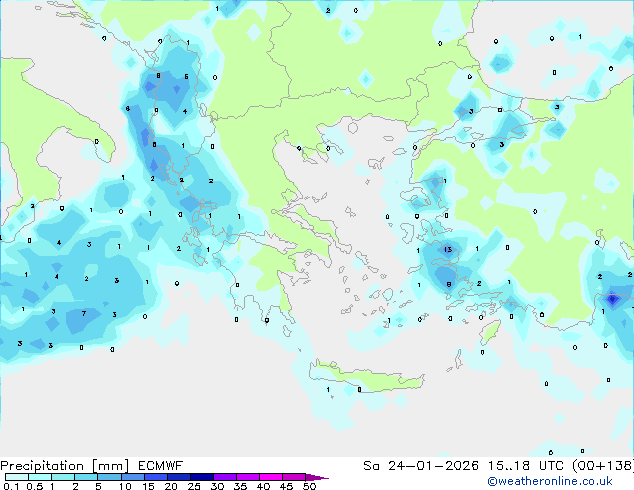Pick the 35–40 mm legend swatch
The width and height of the screenshot is (634, 490).
[247, 477]
